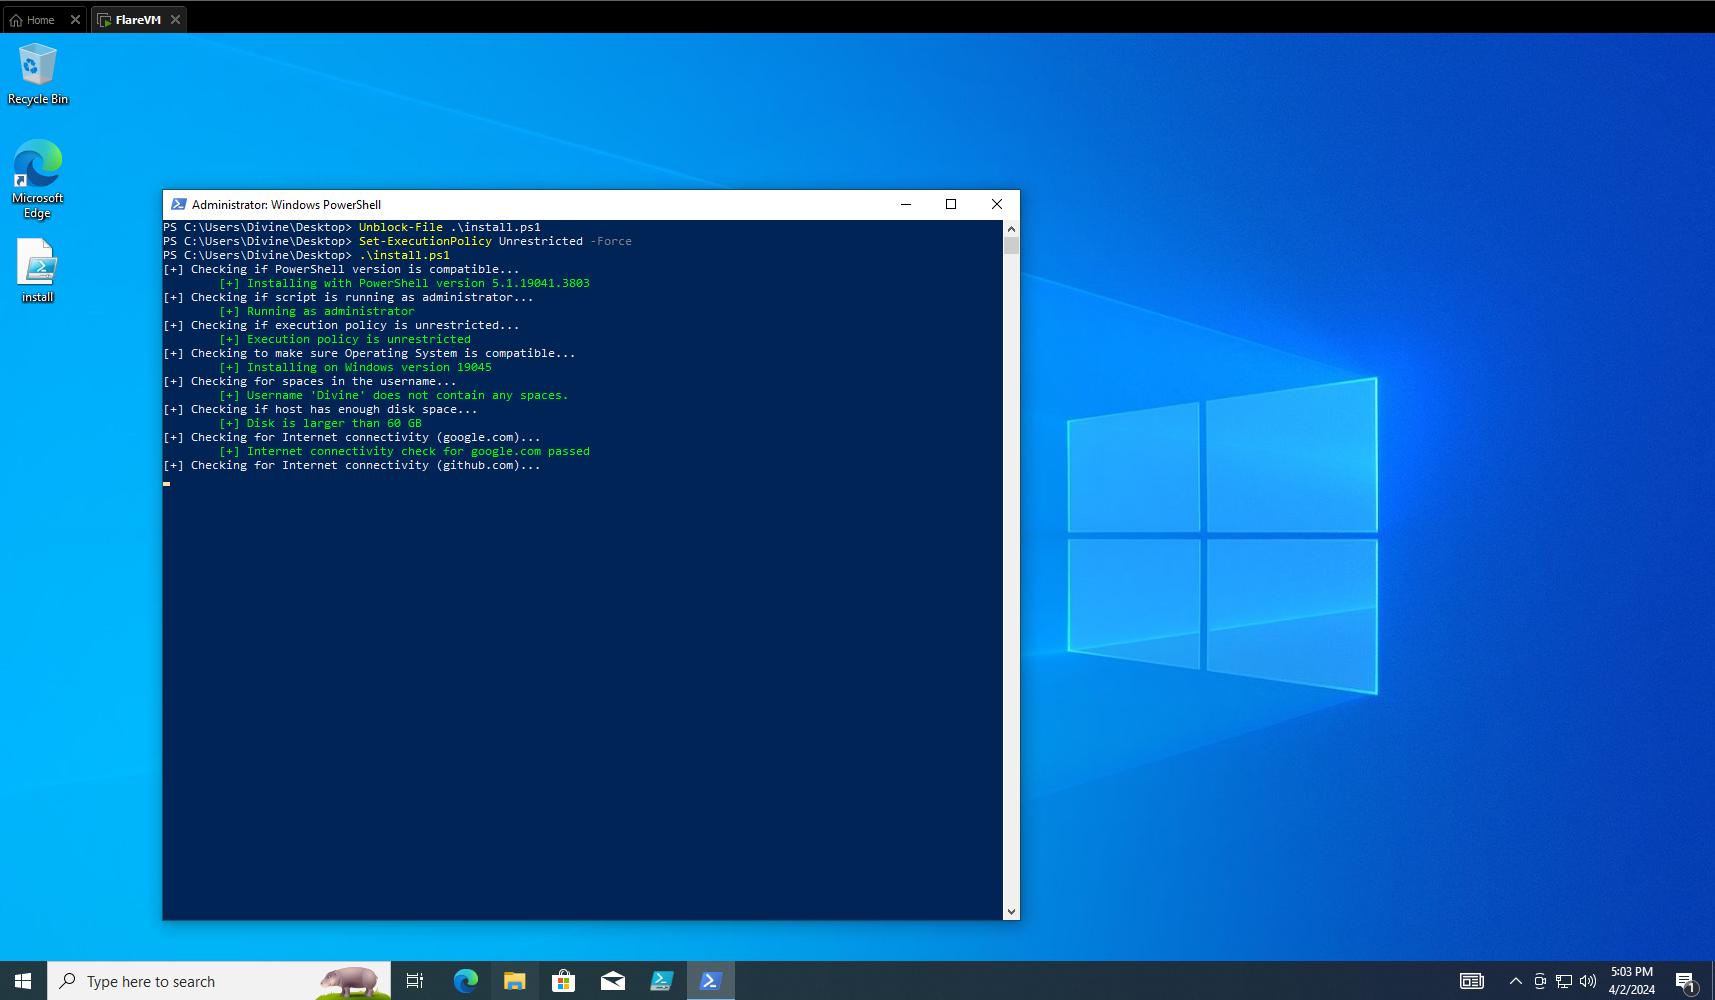Click the Set-ExecutionPolicy command text
Image resolution: width=1715 pixels, height=1000 pixels.
[x=495, y=241]
